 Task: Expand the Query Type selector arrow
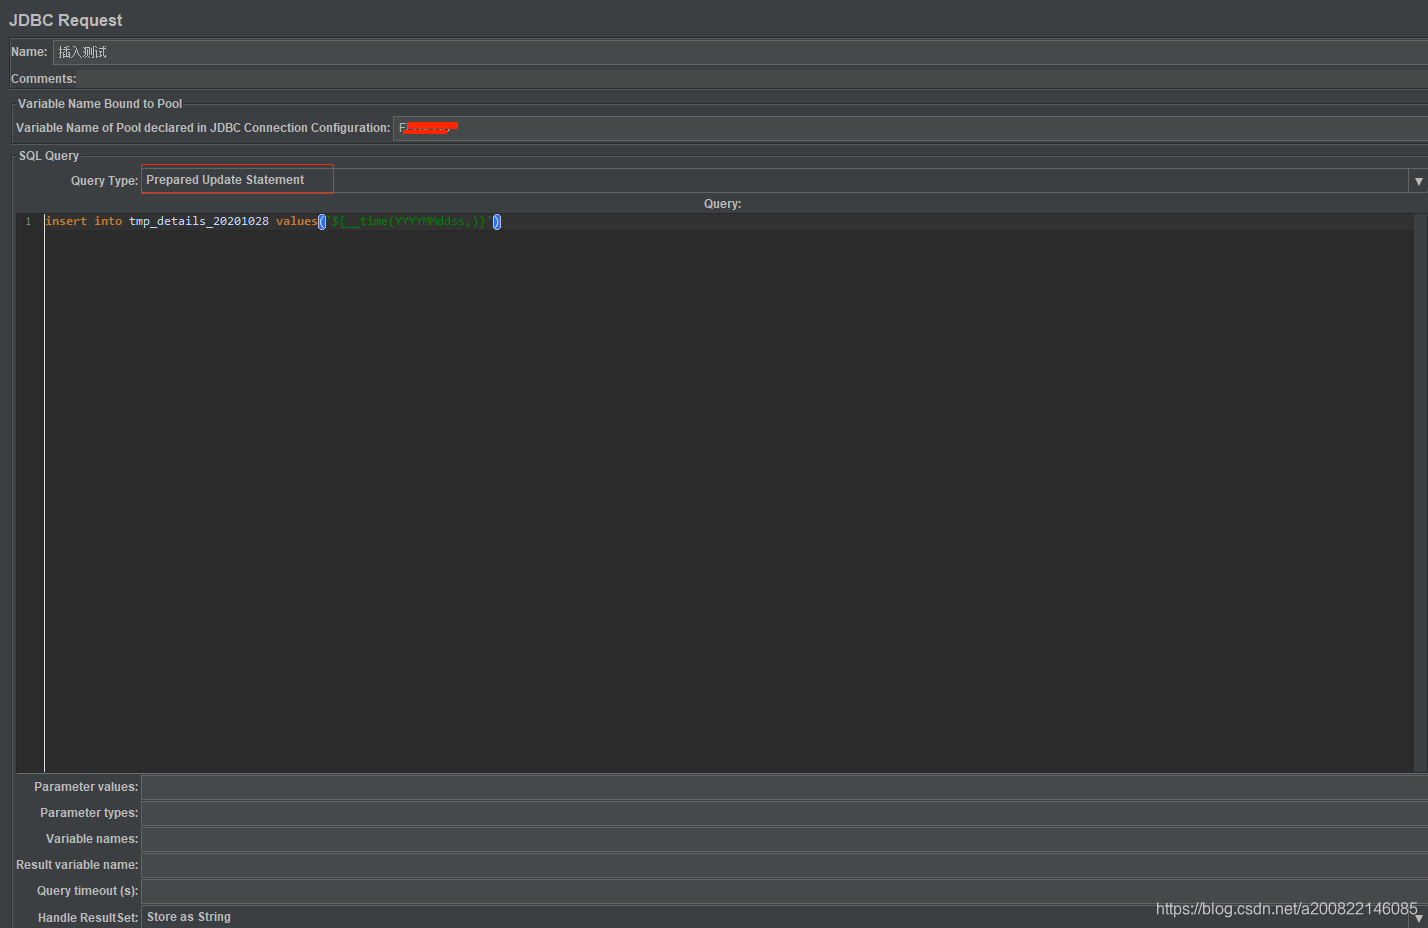1417,180
